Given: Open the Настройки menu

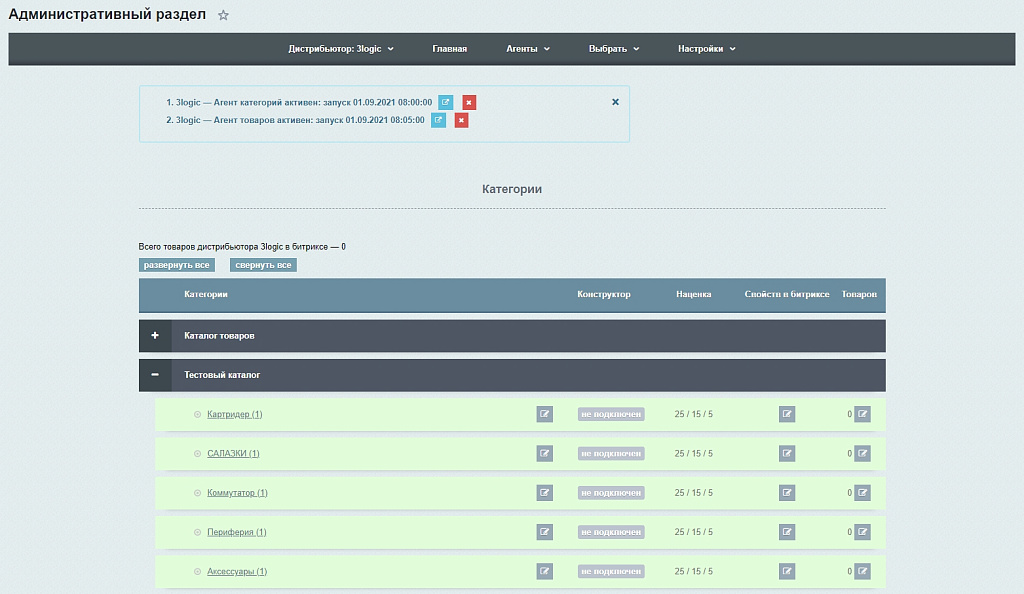Looking at the screenshot, I should click(706, 49).
